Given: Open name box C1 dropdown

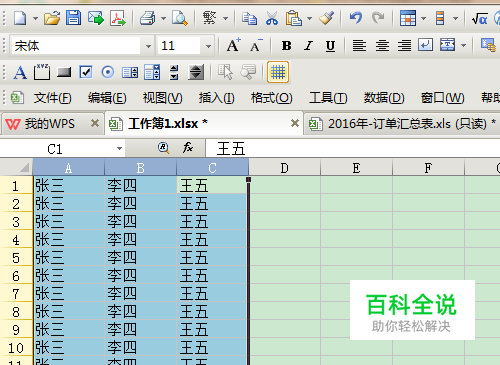Looking at the screenshot, I should click(x=119, y=149).
